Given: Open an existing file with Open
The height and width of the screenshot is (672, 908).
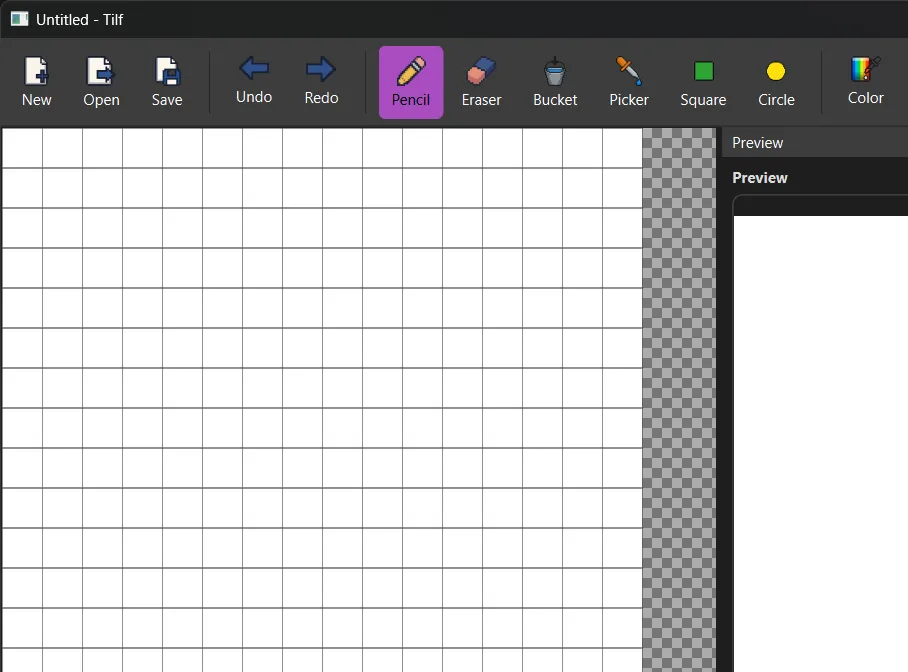Looking at the screenshot, I should click(x=101, y=82).
